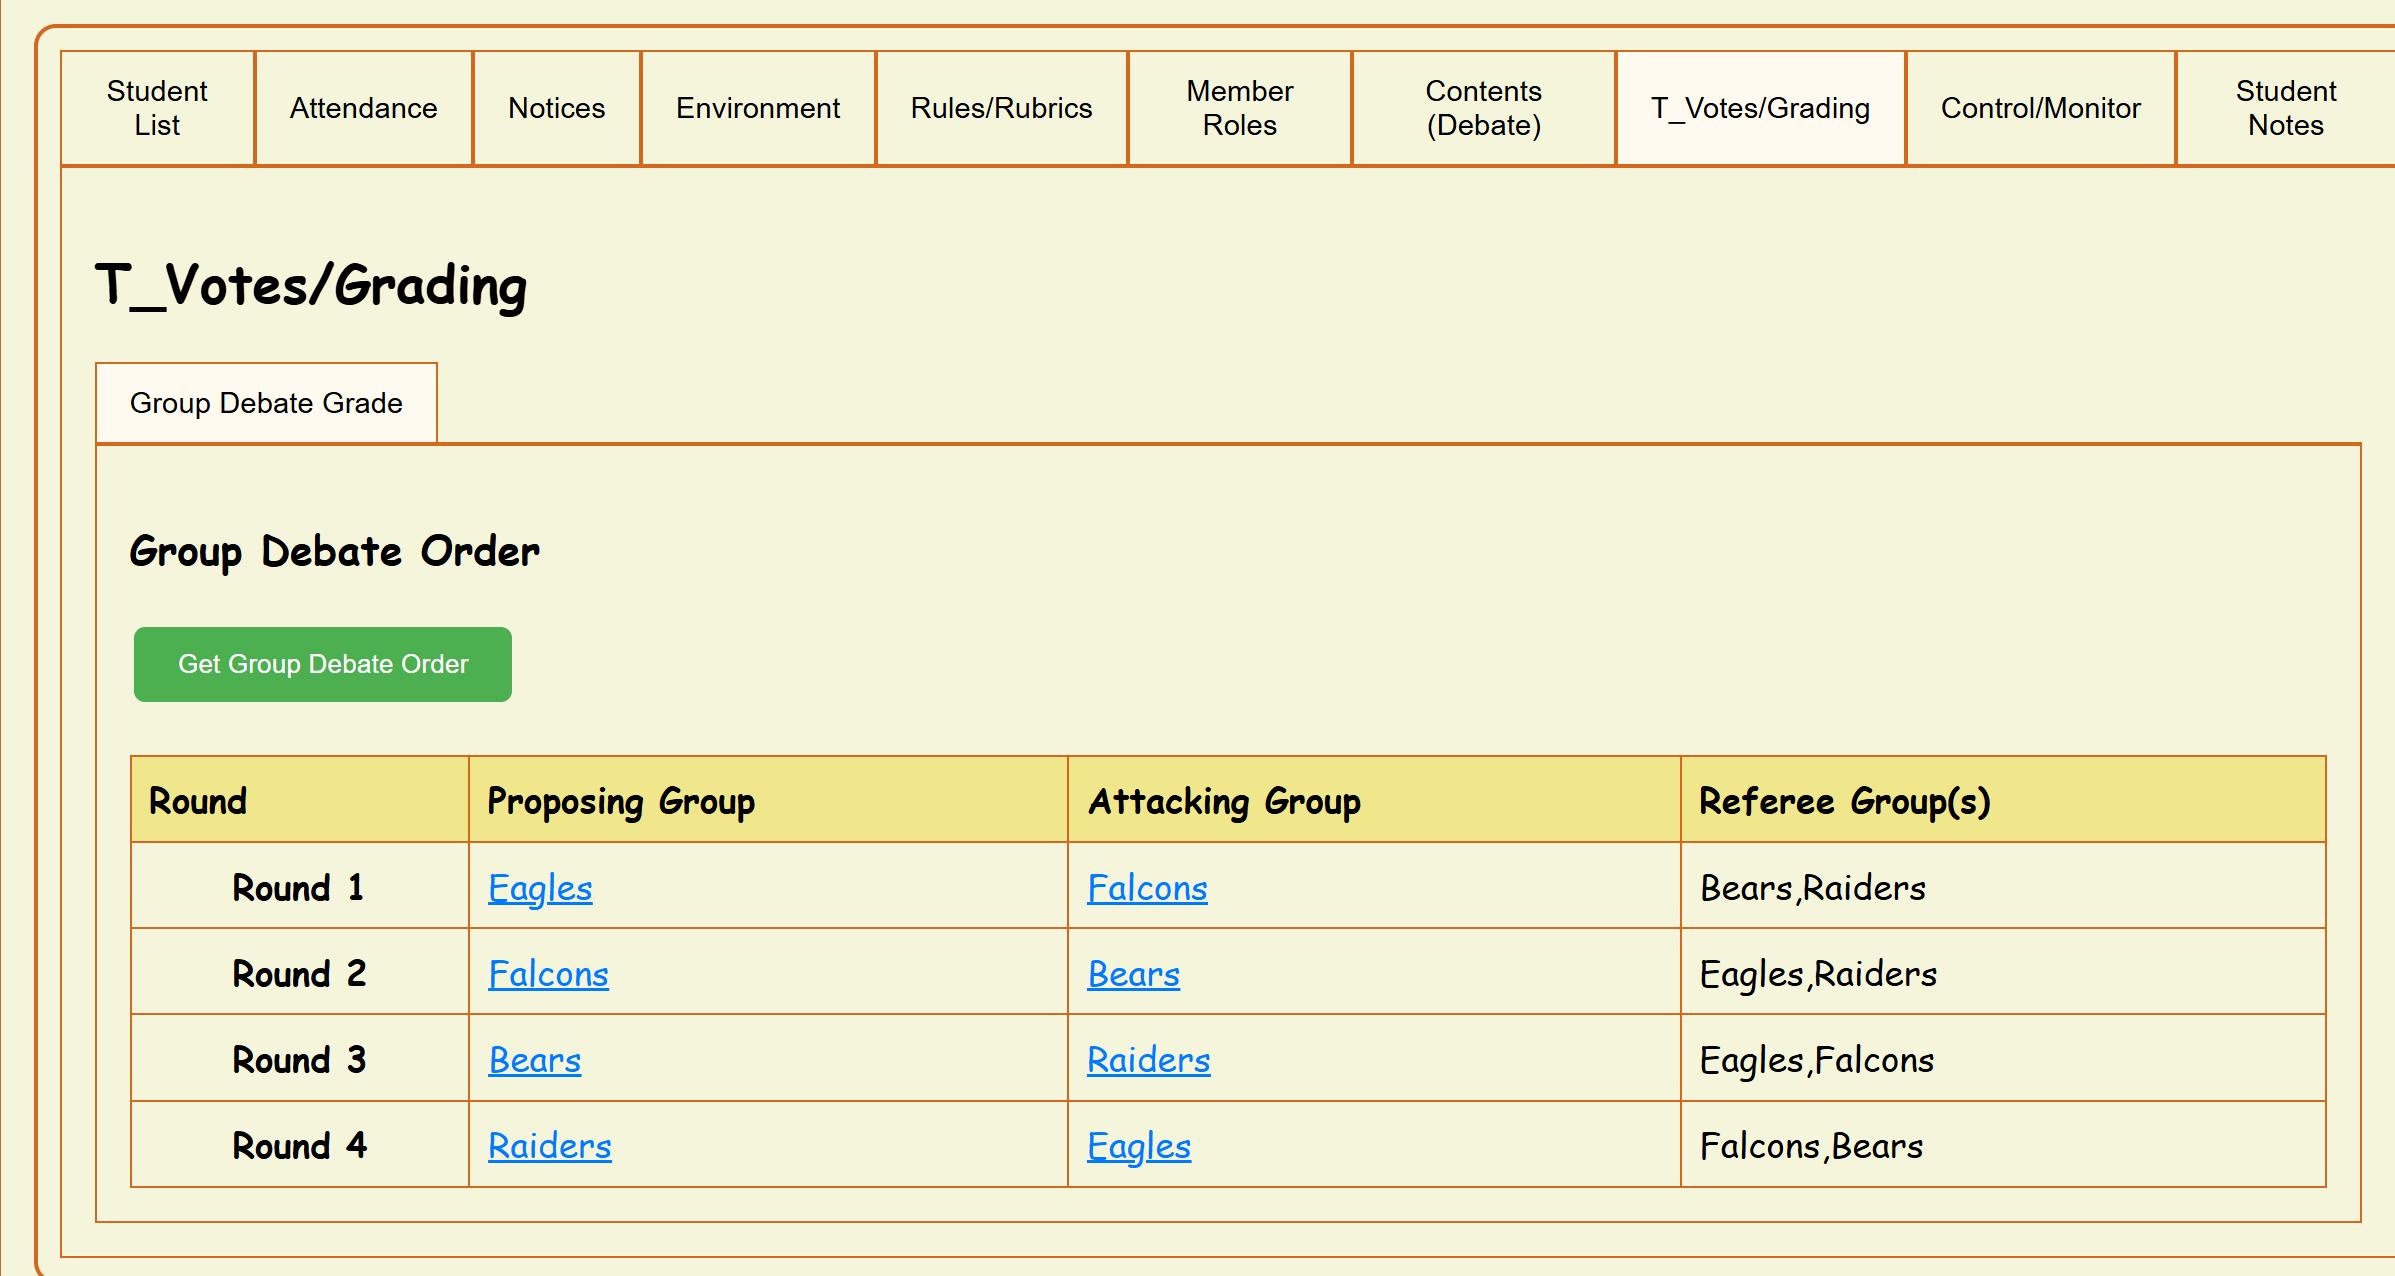Click Raiders link in Round 4 proposing group

pos(549,1146)
